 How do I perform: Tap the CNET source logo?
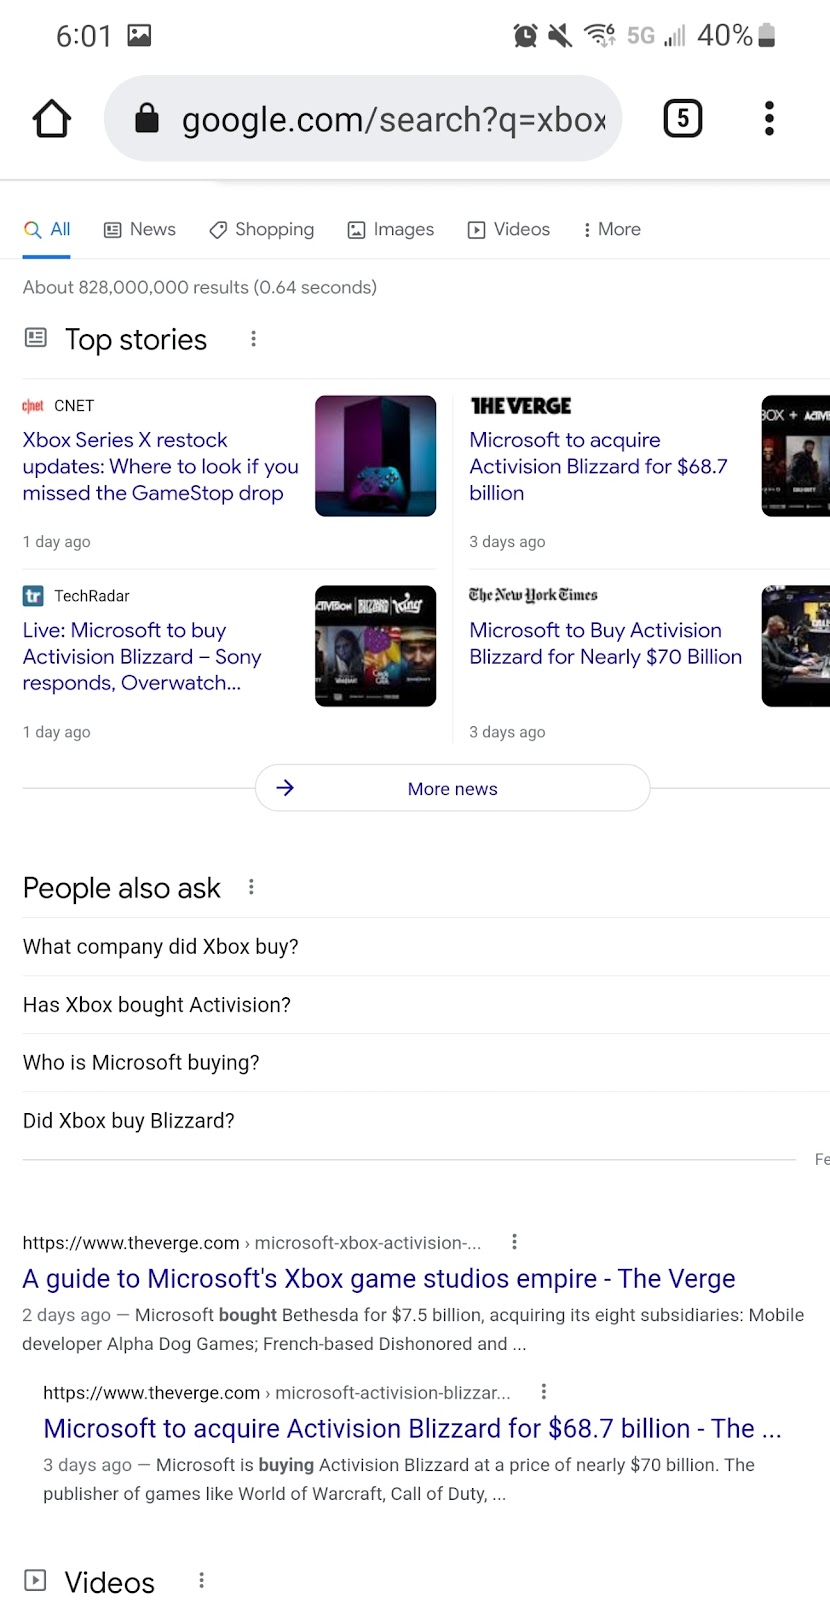pos(33,405)
